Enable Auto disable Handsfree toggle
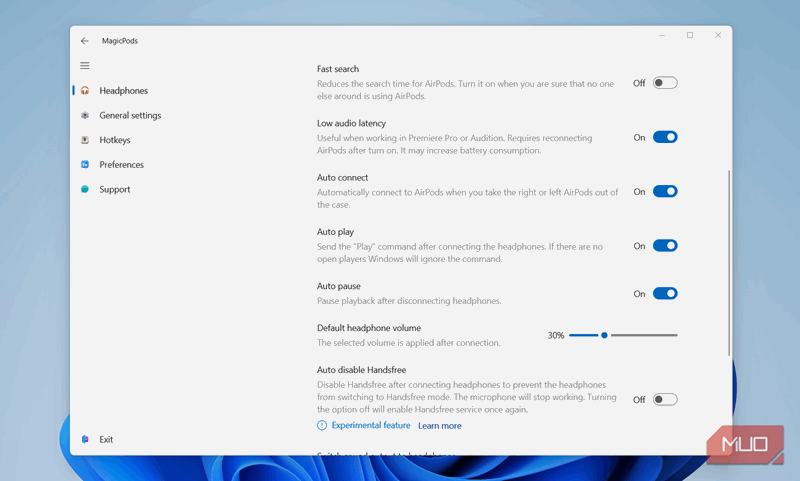This screenshot has height=481, width=800. 665,400
